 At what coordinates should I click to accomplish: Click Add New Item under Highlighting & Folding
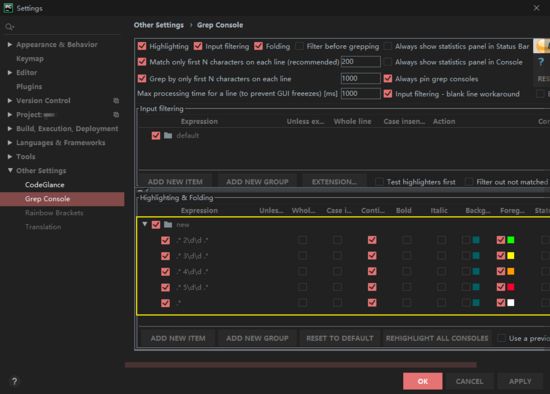tap(178, 338)
